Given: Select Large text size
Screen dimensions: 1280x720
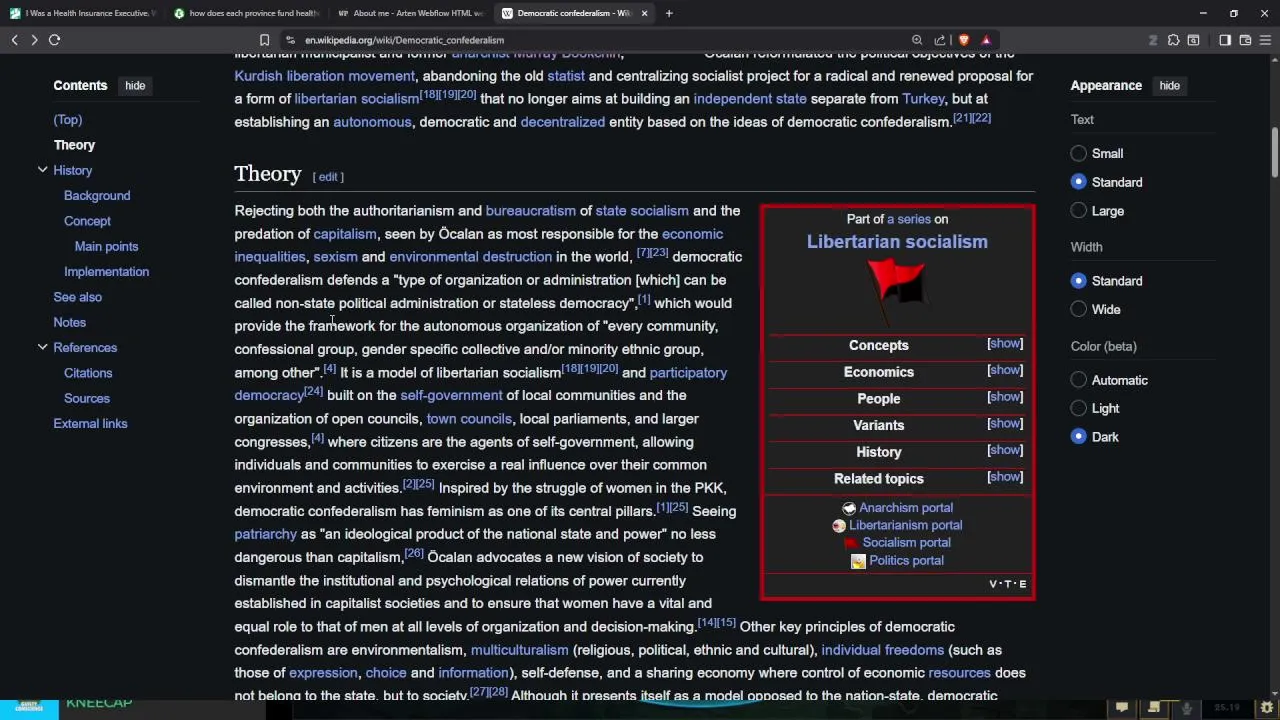Looking at the screenshot, I should point(1078,211).
